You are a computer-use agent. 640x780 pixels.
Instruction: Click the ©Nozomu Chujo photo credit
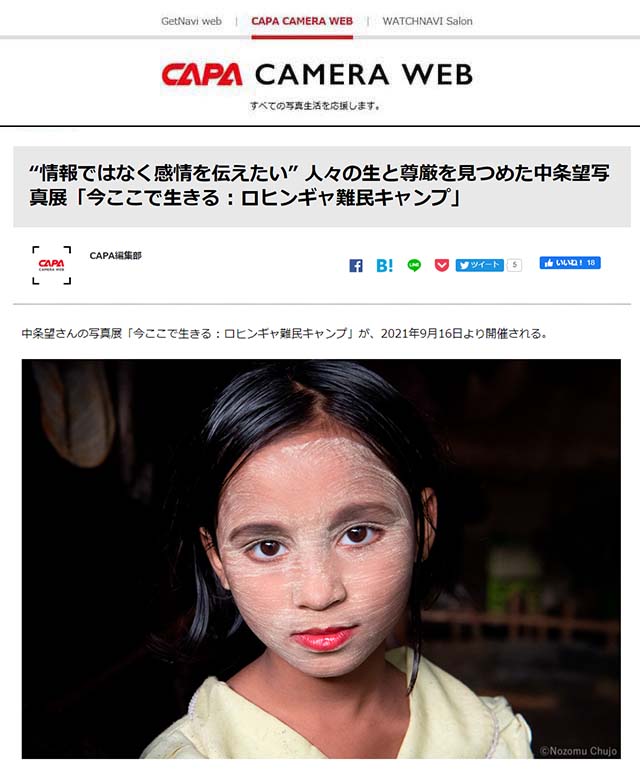(x=578, y=751)
